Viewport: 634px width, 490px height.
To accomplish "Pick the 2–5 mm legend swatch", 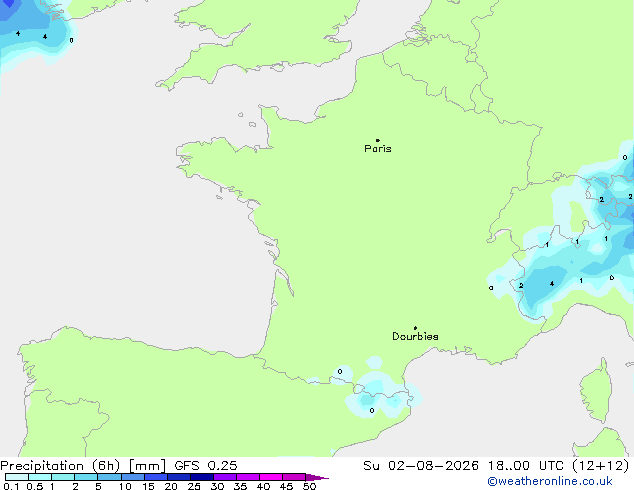I will pos(86,477).
